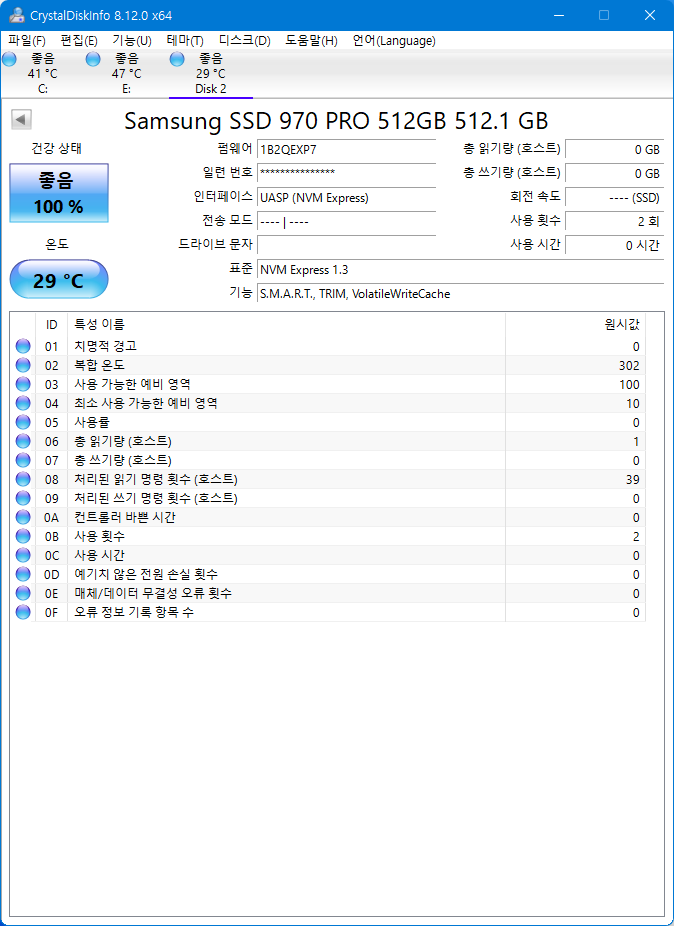
Task: Open the 디스크(D) menu
Action: [245, 41]
